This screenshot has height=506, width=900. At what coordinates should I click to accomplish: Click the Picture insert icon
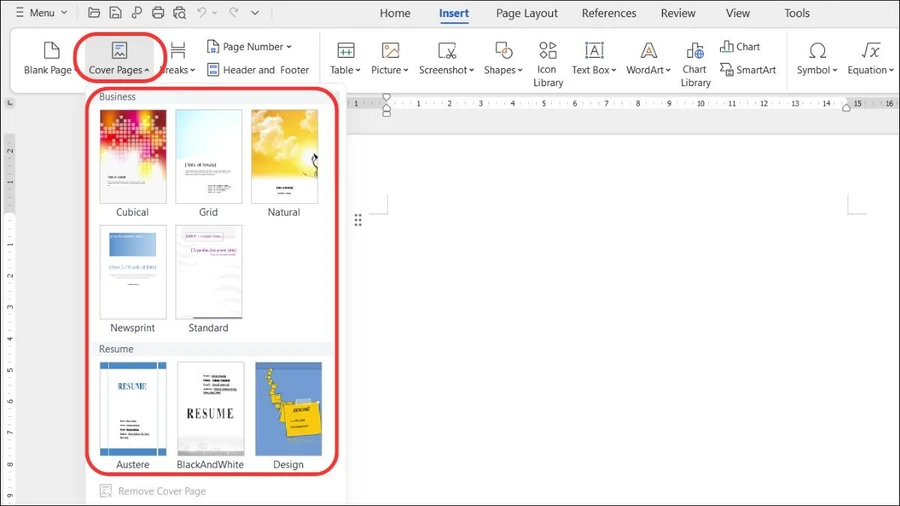click(390, 51)
